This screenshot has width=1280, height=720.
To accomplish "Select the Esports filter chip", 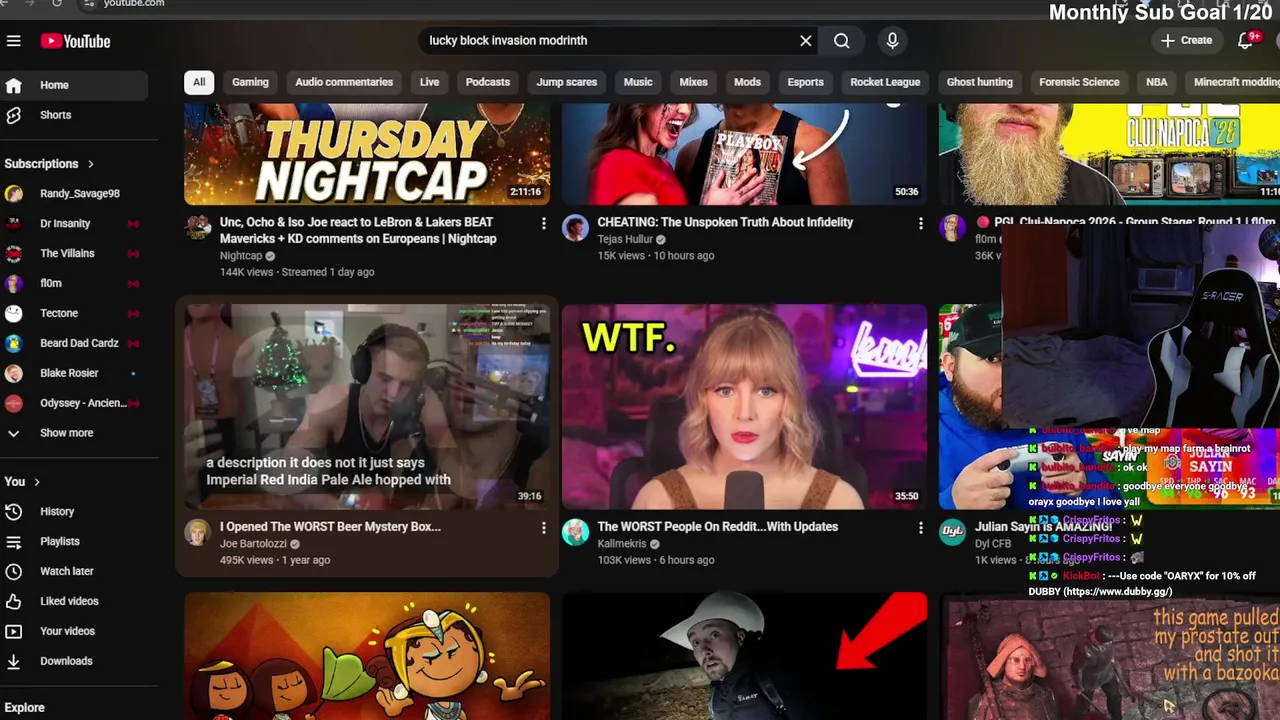I will coord(805,82).
